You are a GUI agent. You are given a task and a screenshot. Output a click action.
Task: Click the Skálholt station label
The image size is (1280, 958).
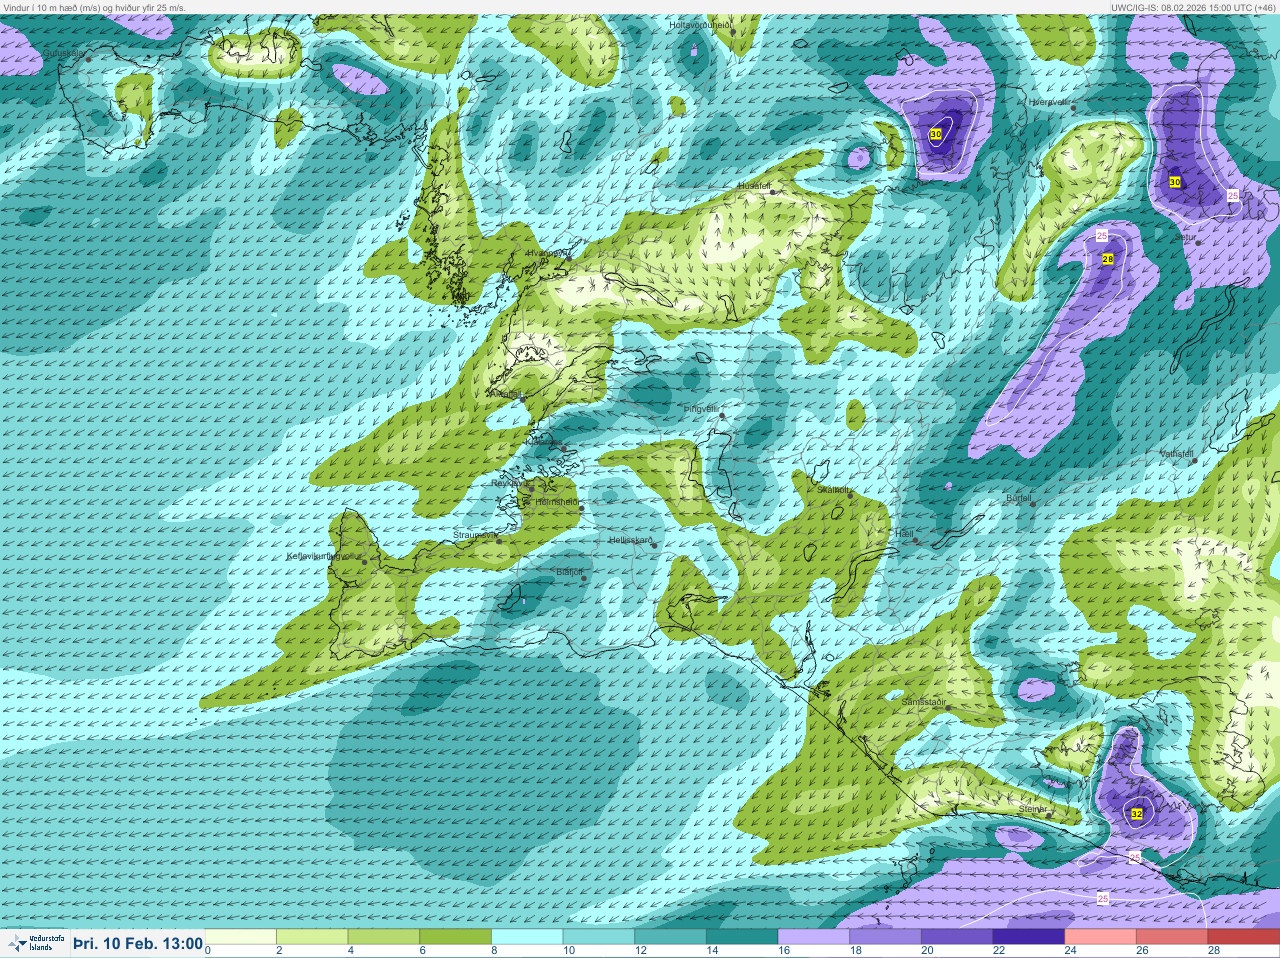pos(835,490)
